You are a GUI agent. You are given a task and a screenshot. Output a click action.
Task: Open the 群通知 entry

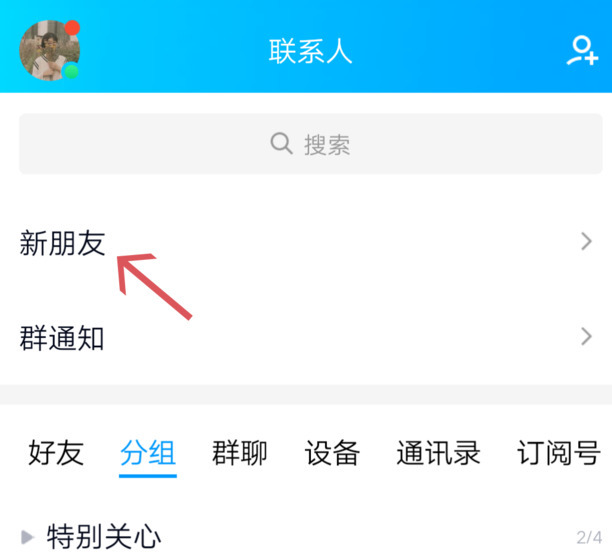tap(306, 337)
